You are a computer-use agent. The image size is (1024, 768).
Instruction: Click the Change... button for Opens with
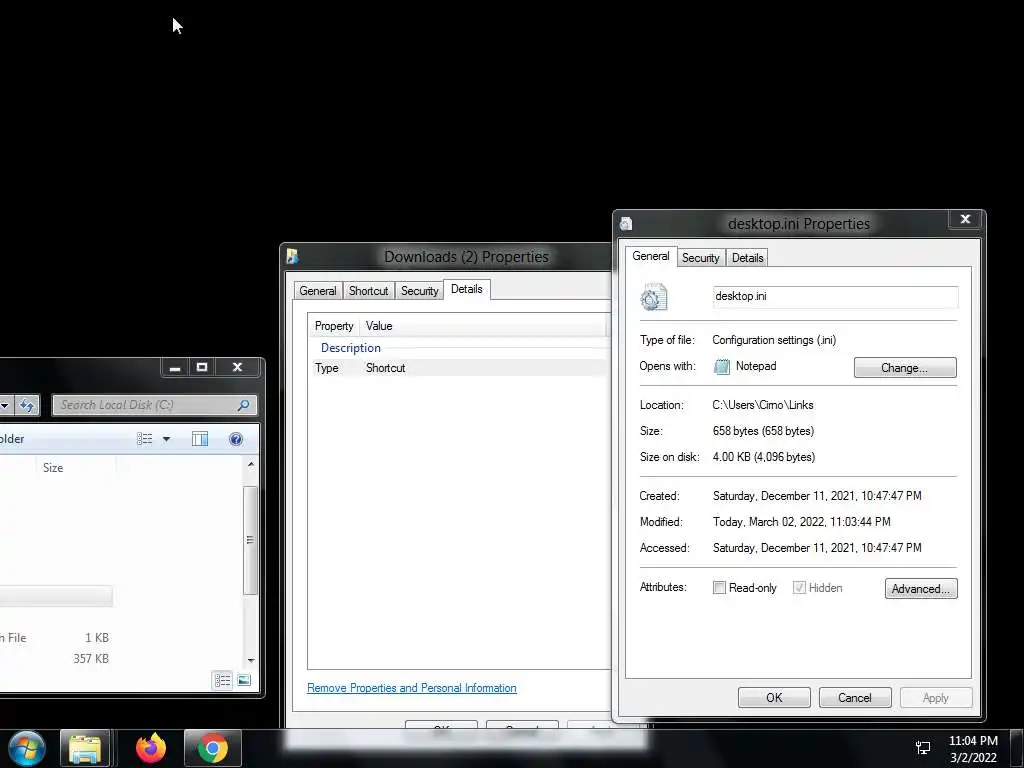click(904, 368)
